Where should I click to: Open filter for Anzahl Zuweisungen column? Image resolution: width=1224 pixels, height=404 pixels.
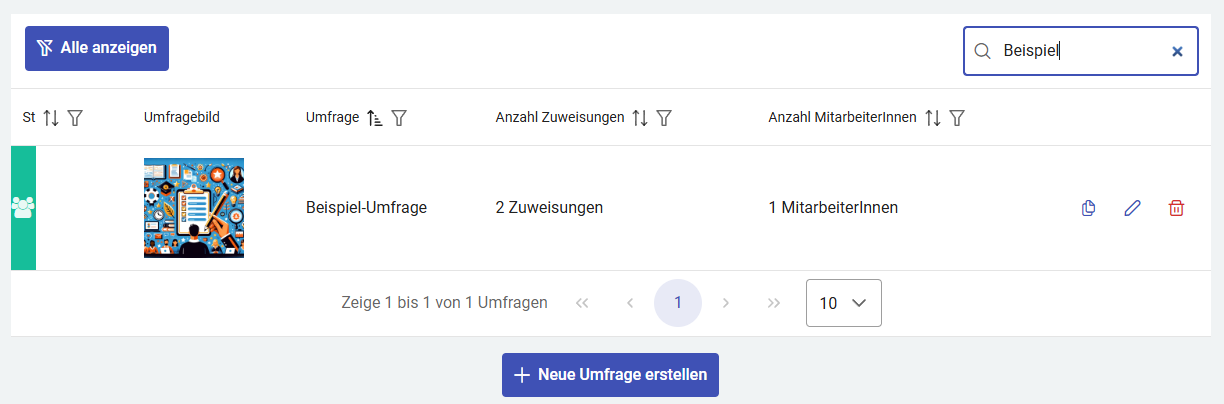[x=664, y=118]
